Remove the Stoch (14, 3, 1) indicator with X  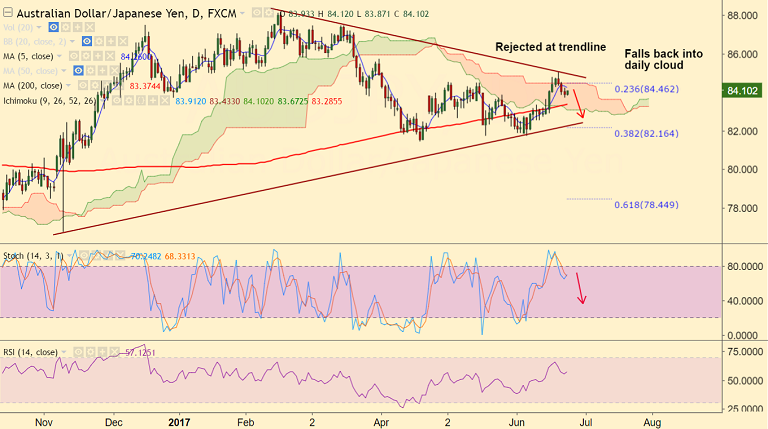120,256
